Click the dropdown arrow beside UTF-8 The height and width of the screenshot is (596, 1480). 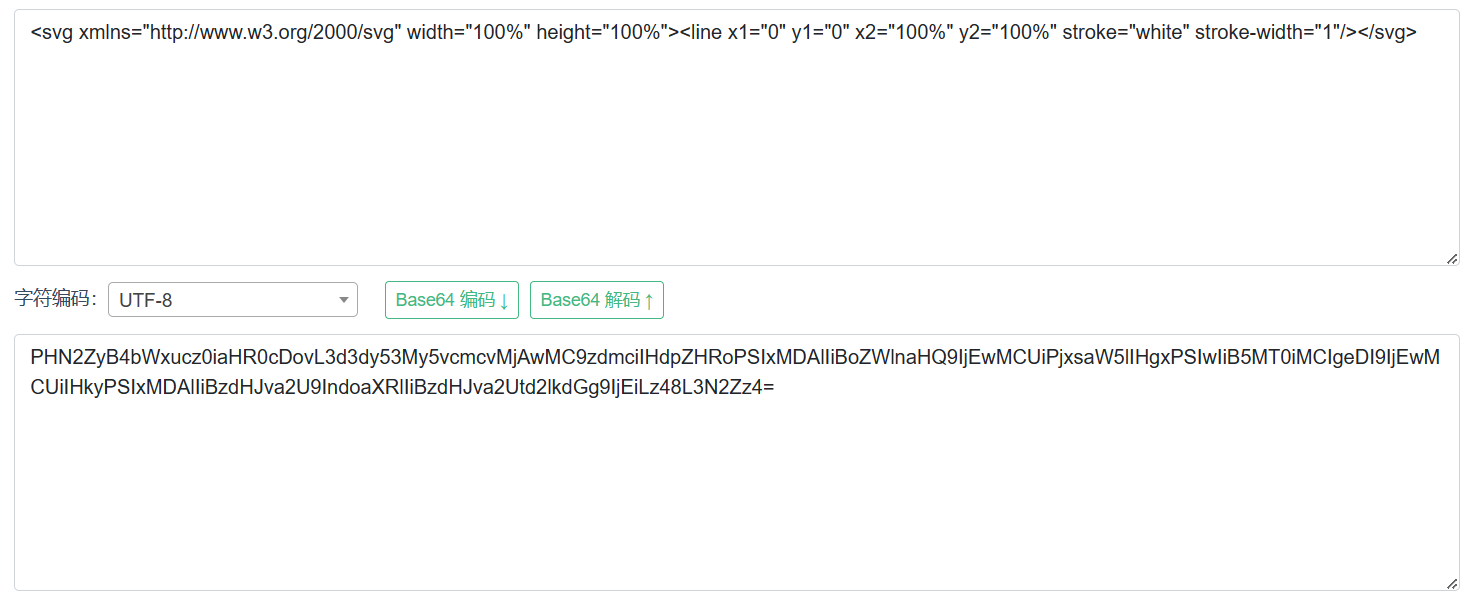click(343, 299)
